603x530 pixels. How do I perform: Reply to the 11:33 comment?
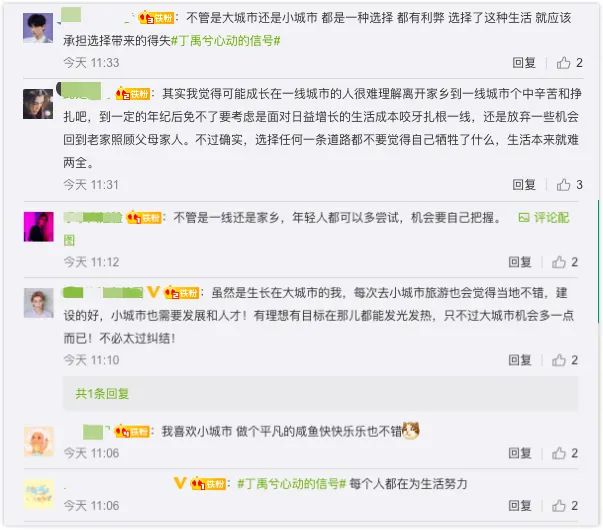[x=524, y=63]
